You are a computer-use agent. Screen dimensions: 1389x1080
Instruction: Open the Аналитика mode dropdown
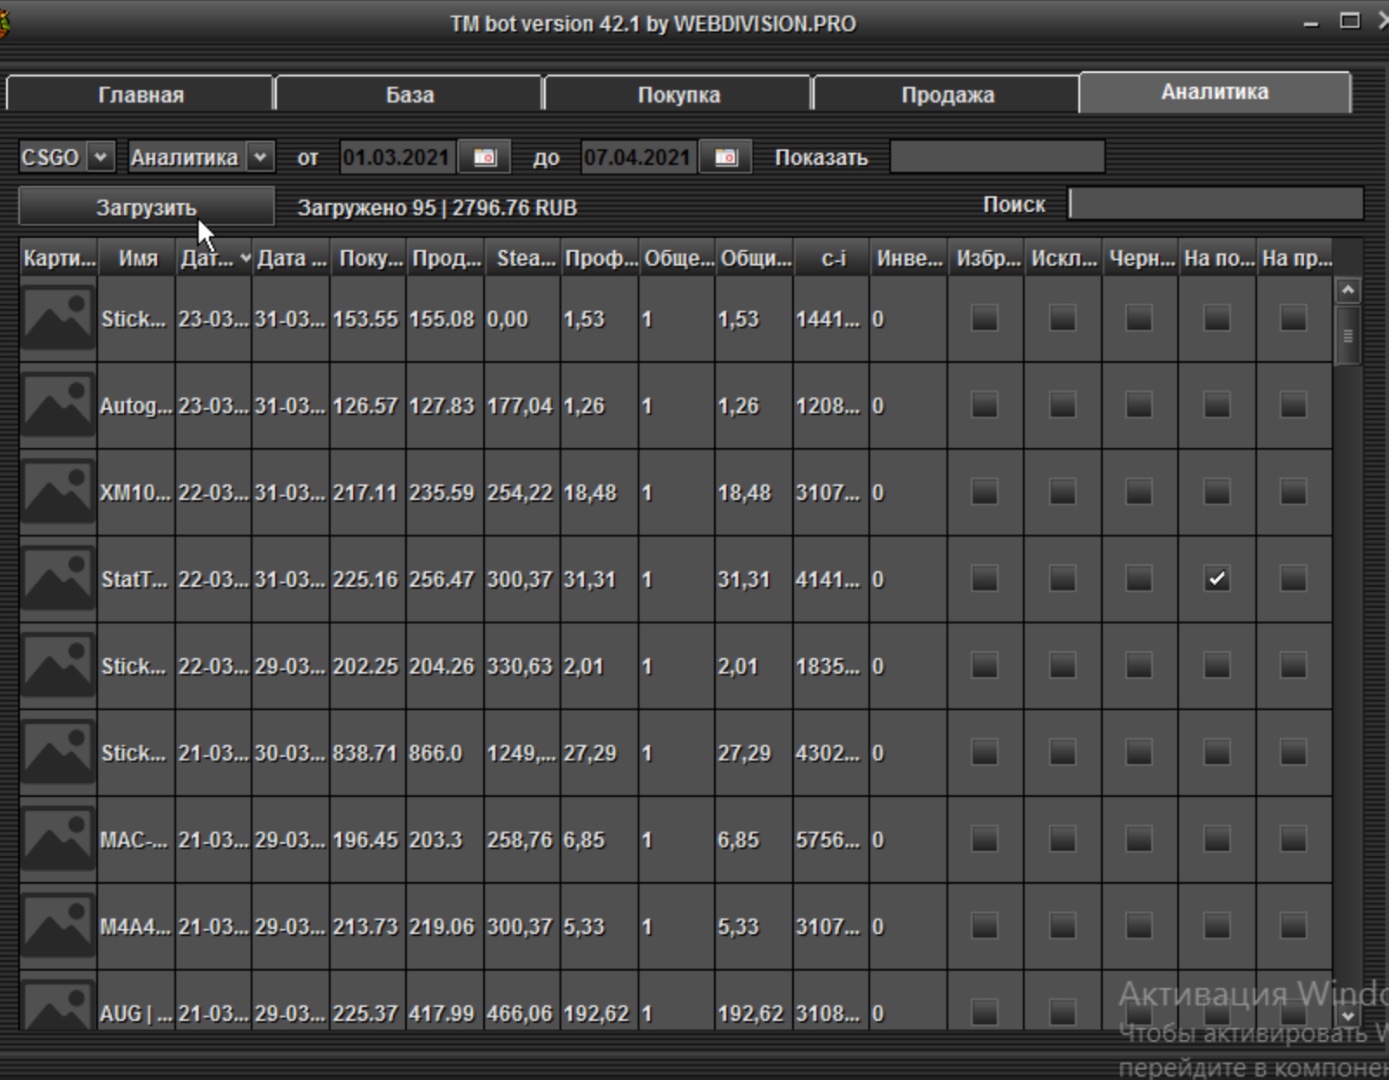coord(259,158)
